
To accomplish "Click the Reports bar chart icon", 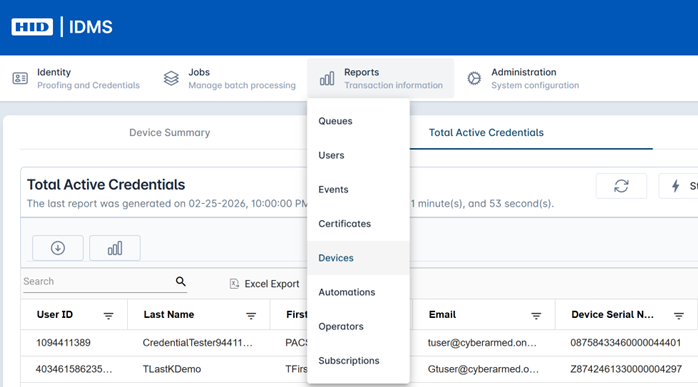I will point(327,79).
